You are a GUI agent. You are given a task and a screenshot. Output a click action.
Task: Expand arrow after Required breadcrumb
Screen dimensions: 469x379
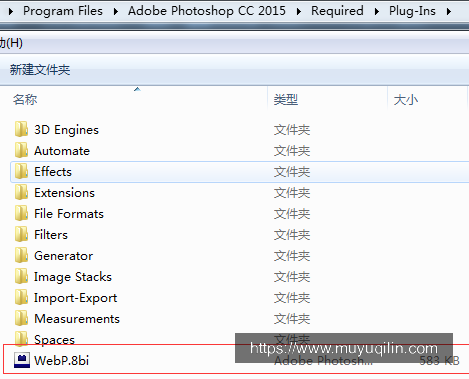click(x=377, y=12)
